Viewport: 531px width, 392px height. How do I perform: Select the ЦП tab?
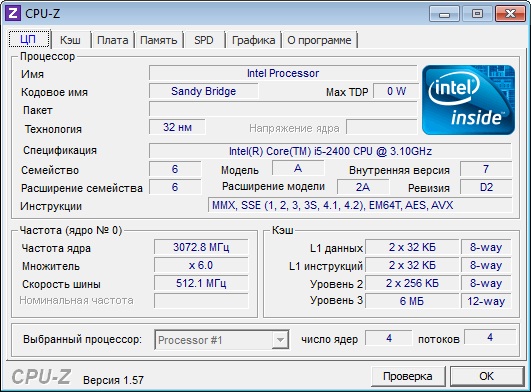click(x=28, y=39)
